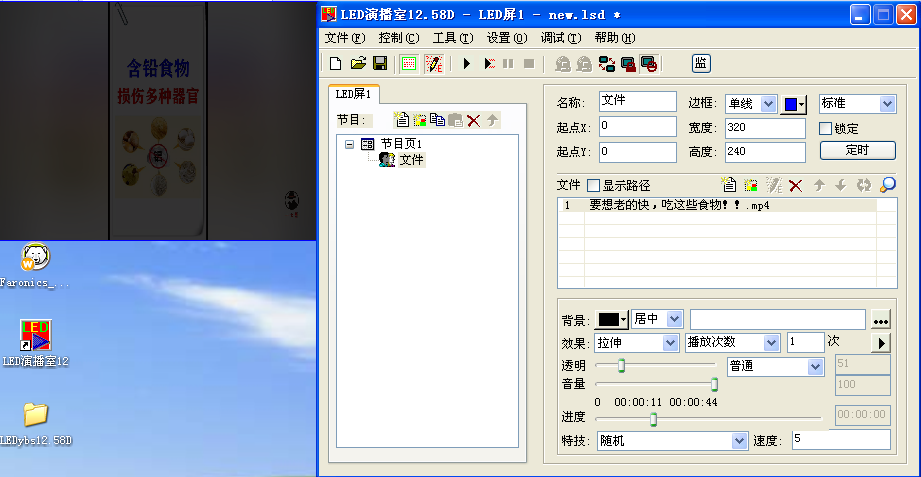This screenshot has width=921, height=477.
Task: Click the monitor with red lock icon
Action: 628,63
